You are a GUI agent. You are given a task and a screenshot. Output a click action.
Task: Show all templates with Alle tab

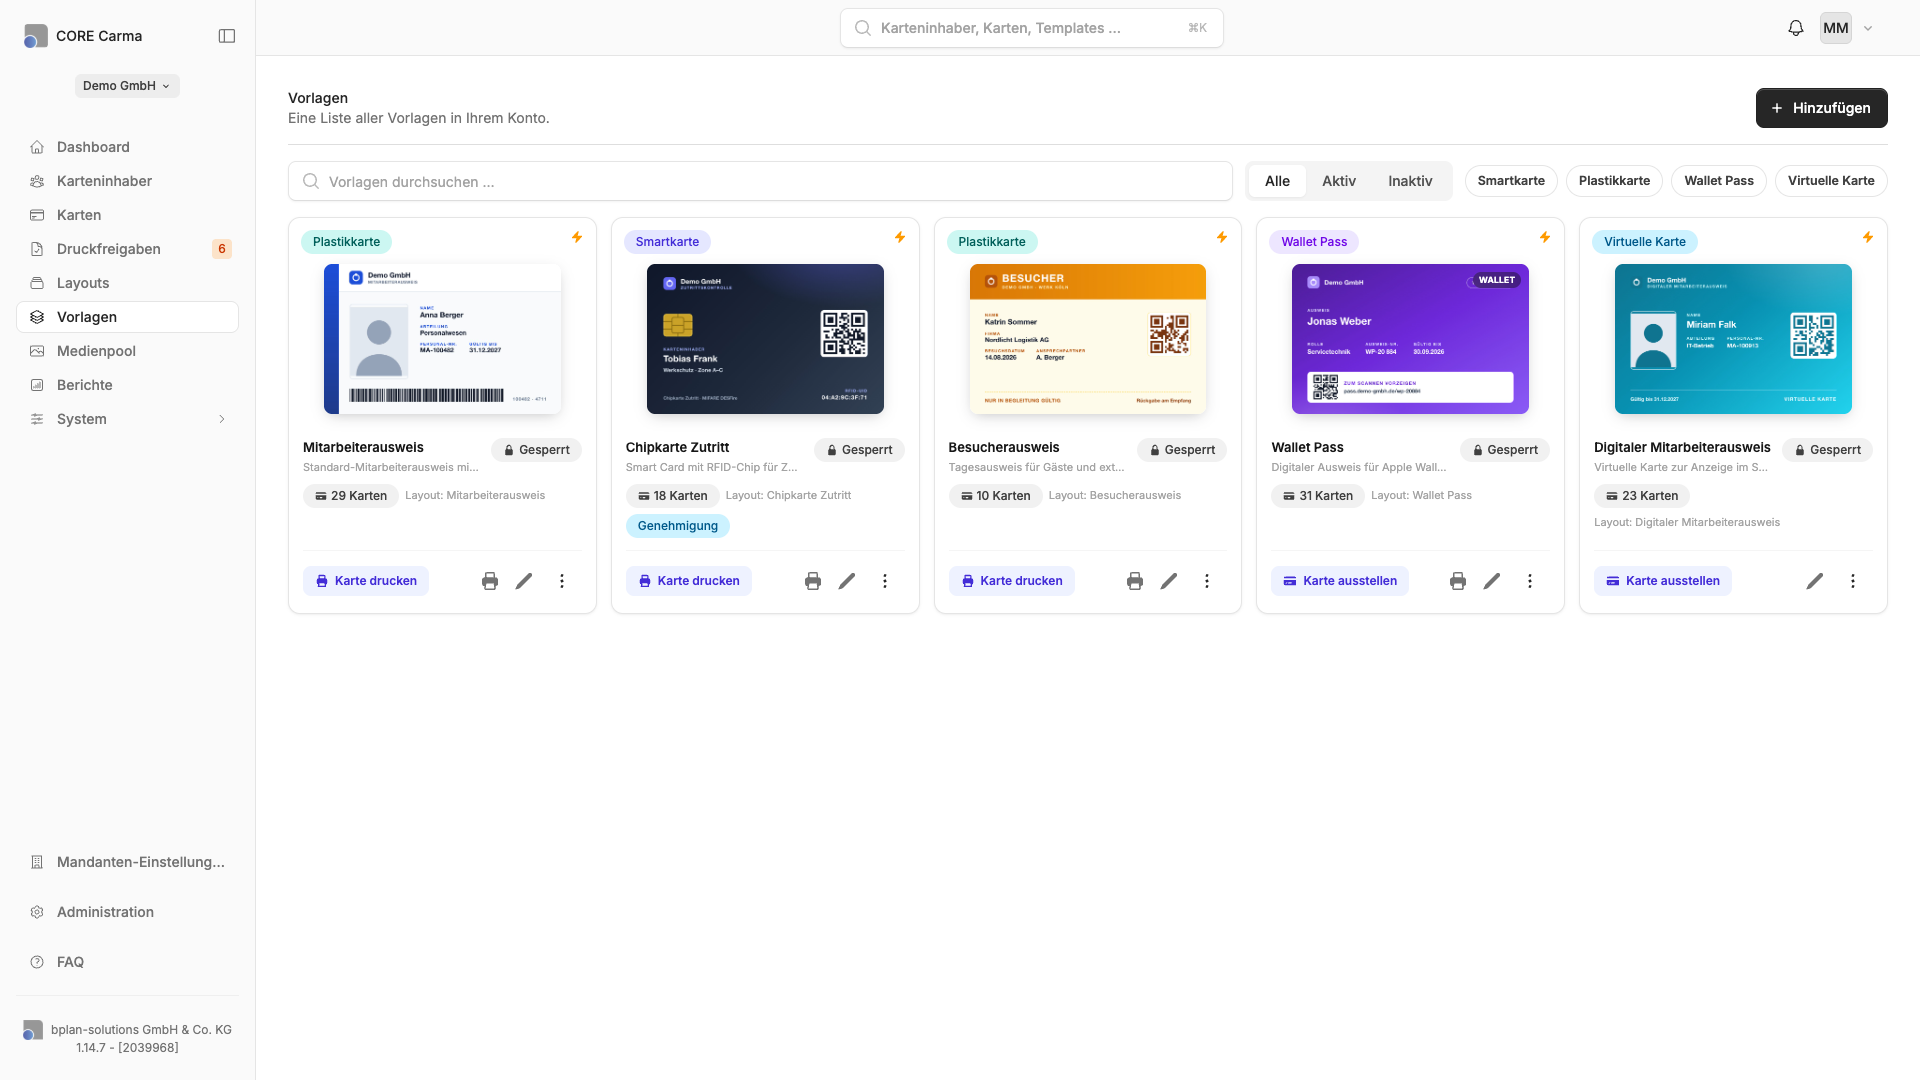click(x=1277, y=181)
